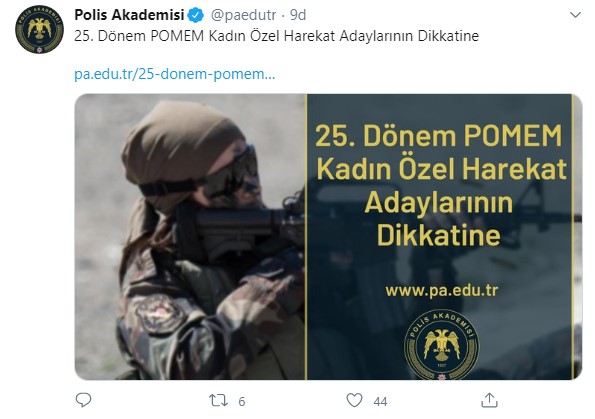This screenshot has width=595, height=419.
Task: Click the like count 44
Action: [x=380, y=401]
